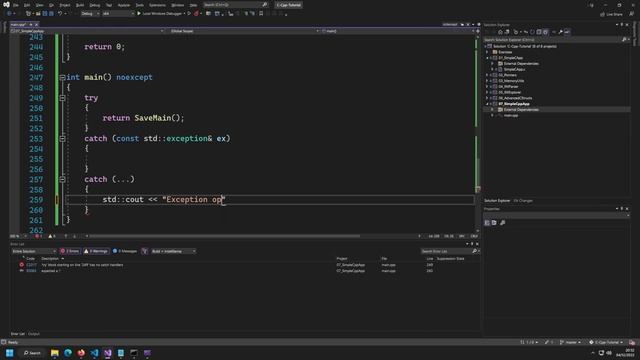640x360 pixels.
Task: Open the Build menu
Action: [x=80, y=5]
